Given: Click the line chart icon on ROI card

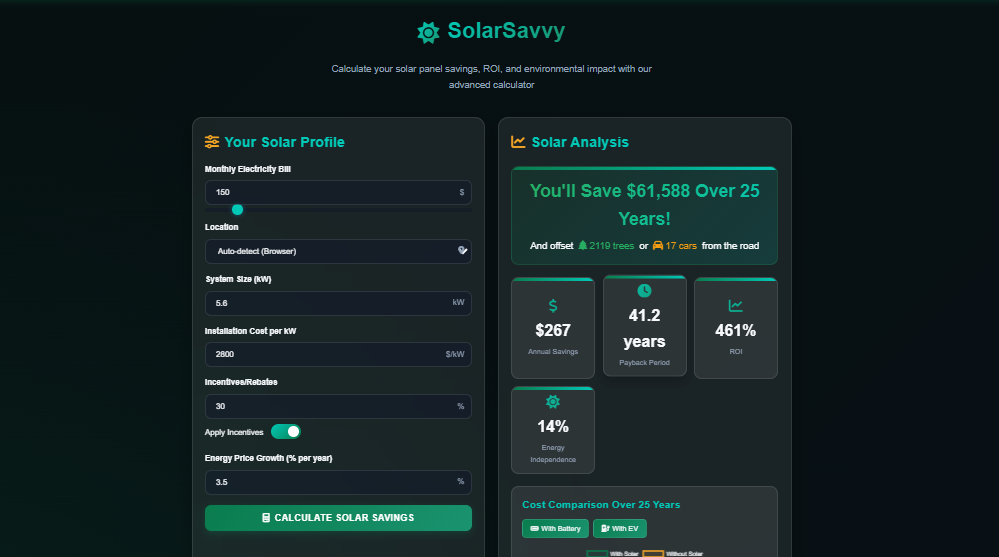Looking at the screenshot, I should point(736,306).
